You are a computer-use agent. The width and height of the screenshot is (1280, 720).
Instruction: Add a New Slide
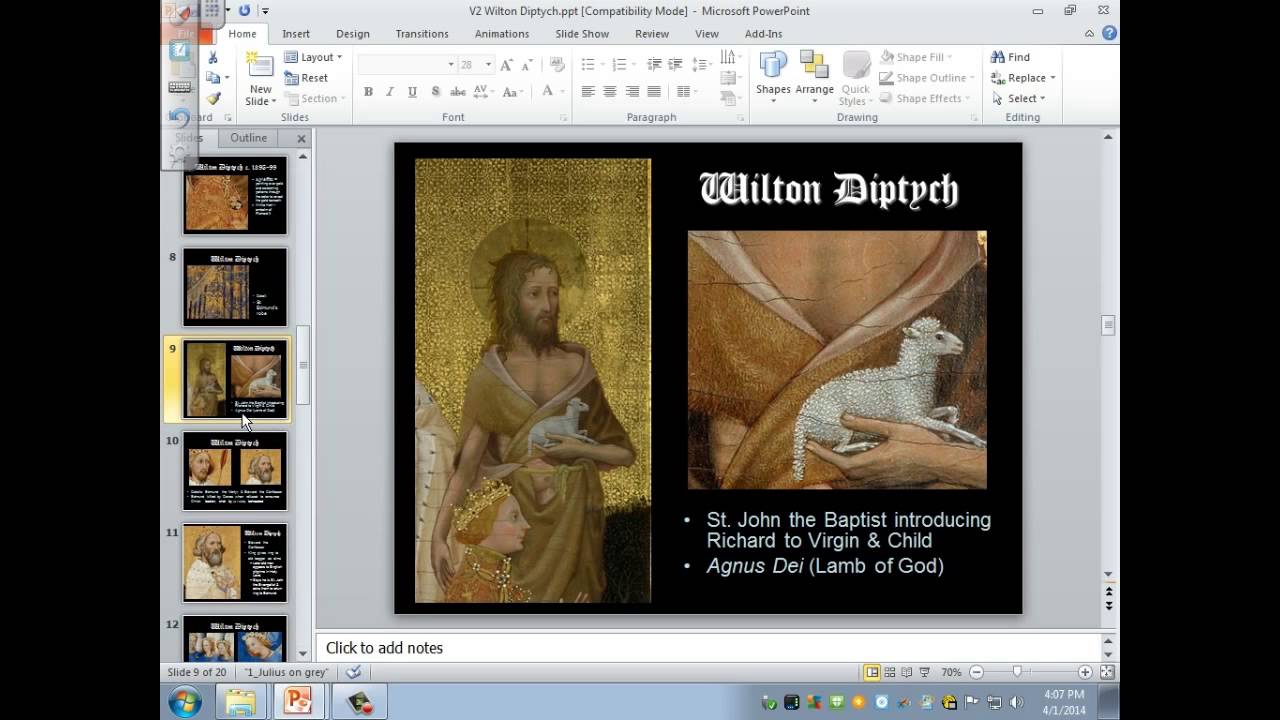click(x=260, y=79)
